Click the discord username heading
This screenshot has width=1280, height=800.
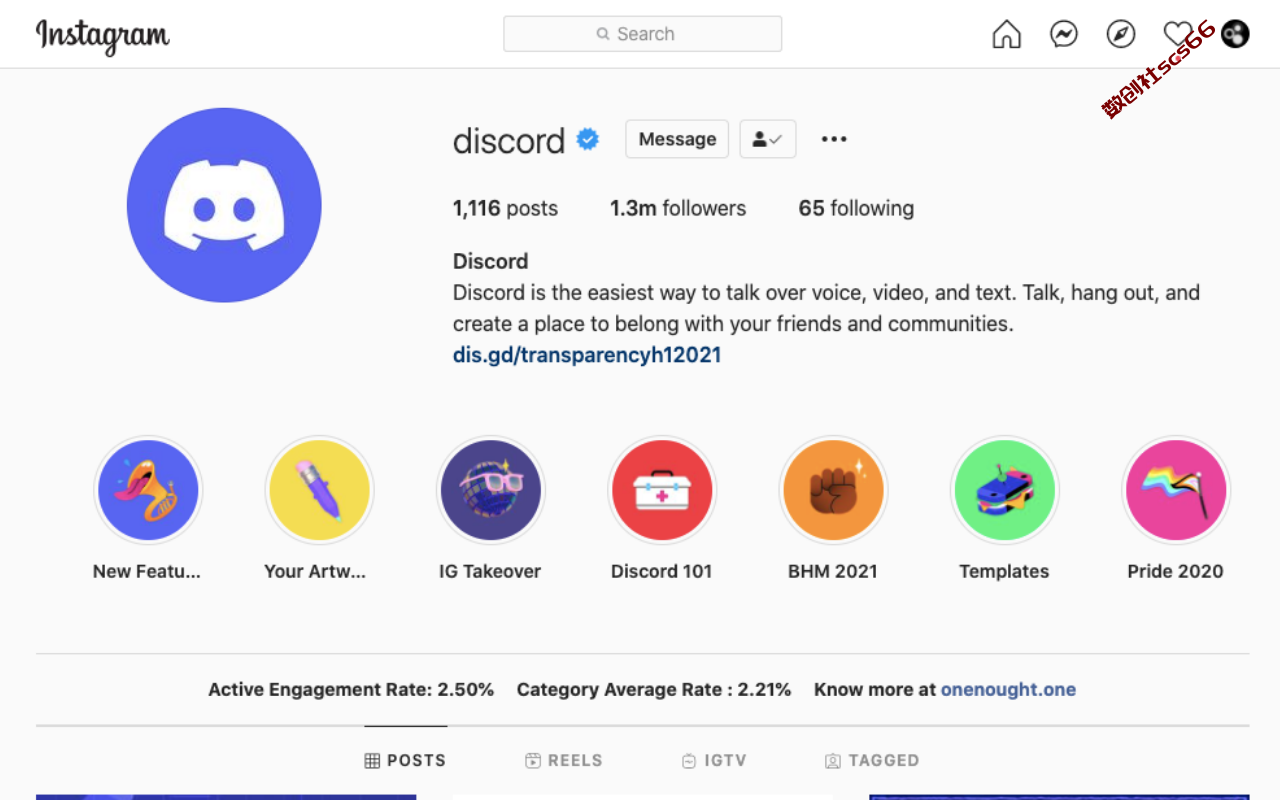509,140
